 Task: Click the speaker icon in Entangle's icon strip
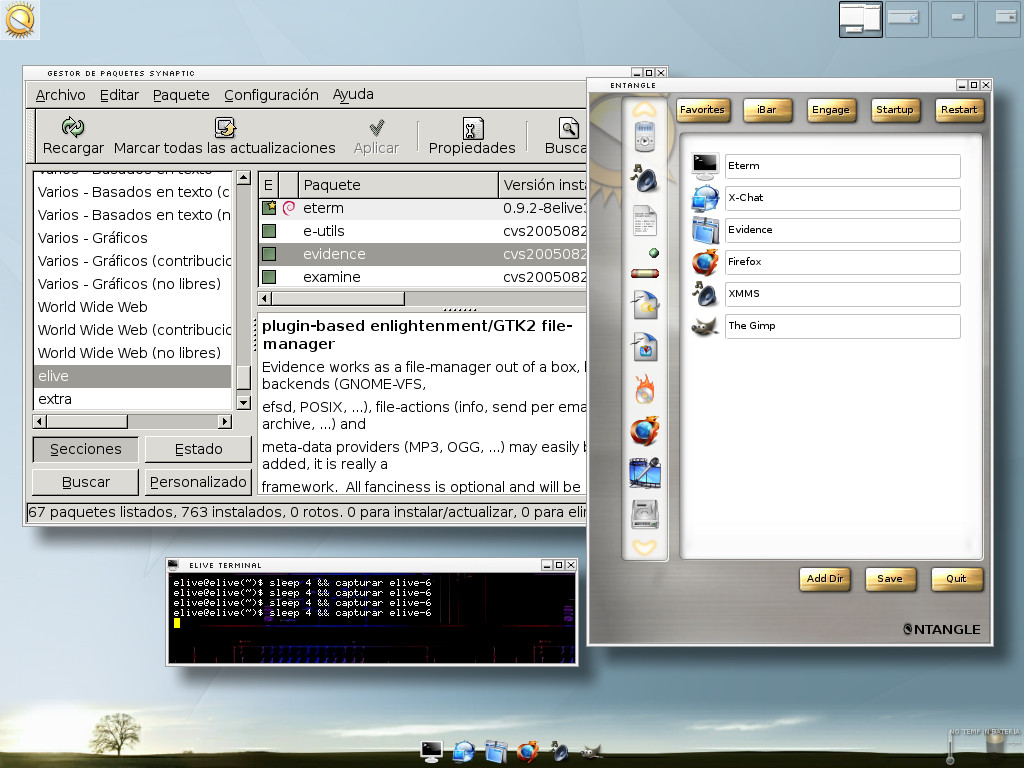[645, 178]
